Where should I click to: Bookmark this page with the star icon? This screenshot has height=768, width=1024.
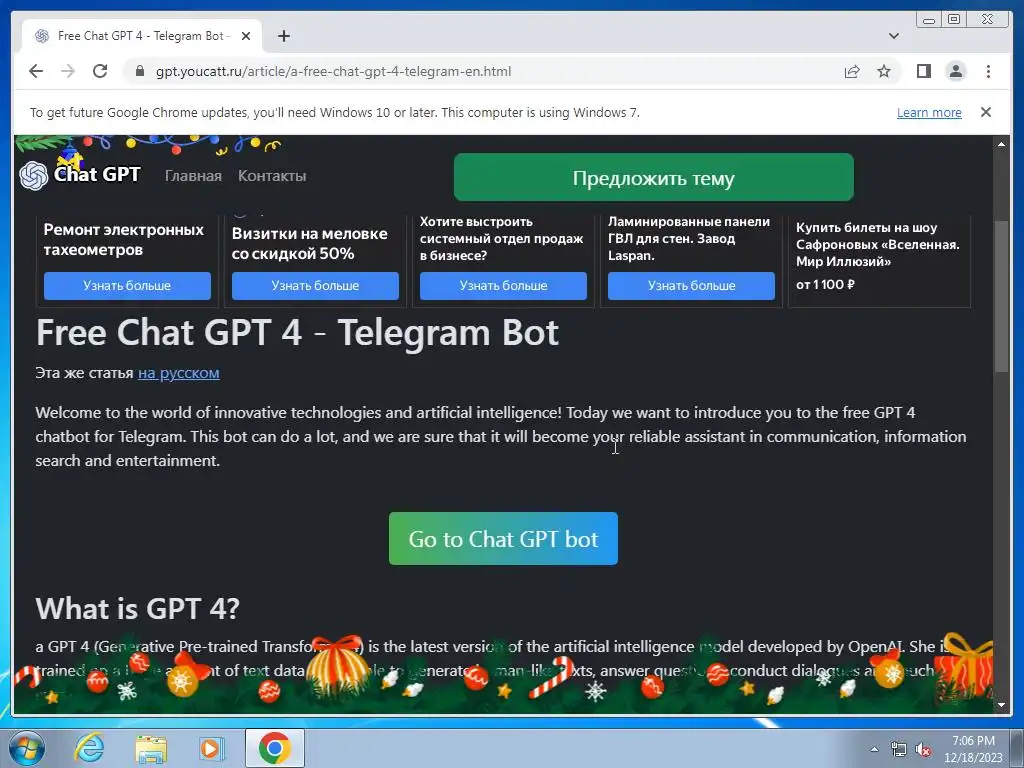884,71
